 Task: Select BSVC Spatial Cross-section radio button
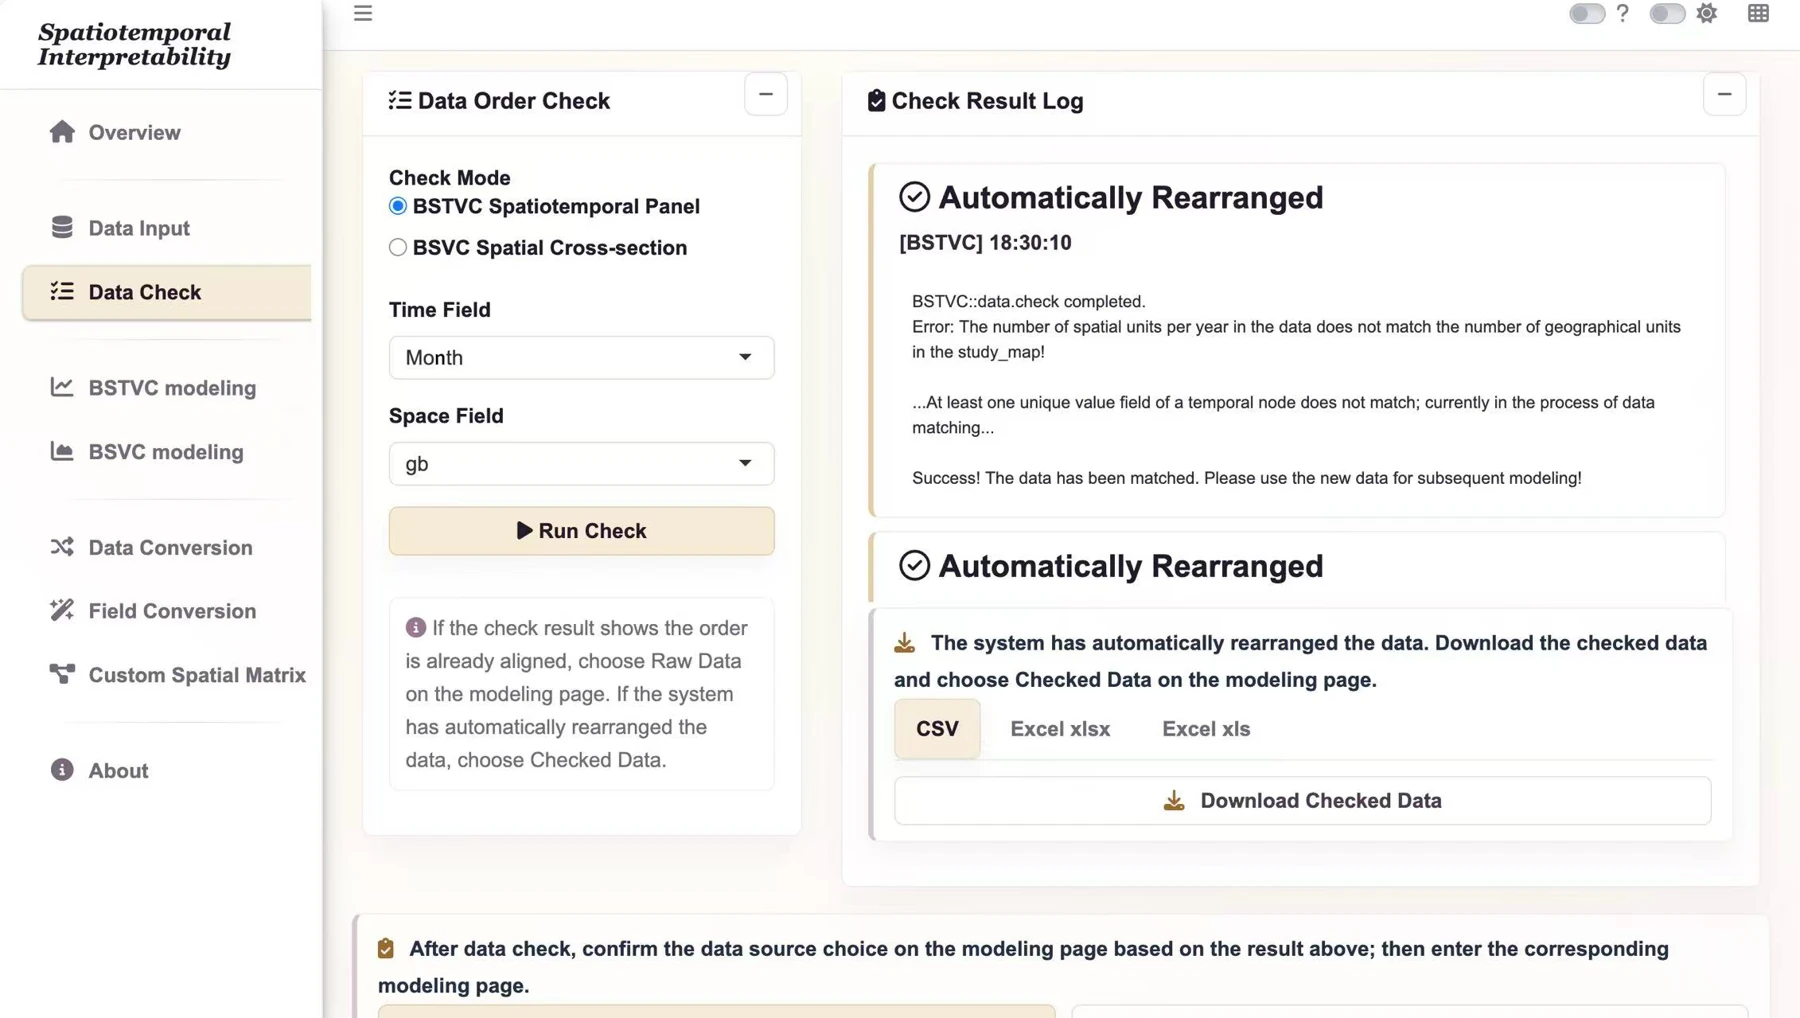pyautogui.click(x=398, y=247)
